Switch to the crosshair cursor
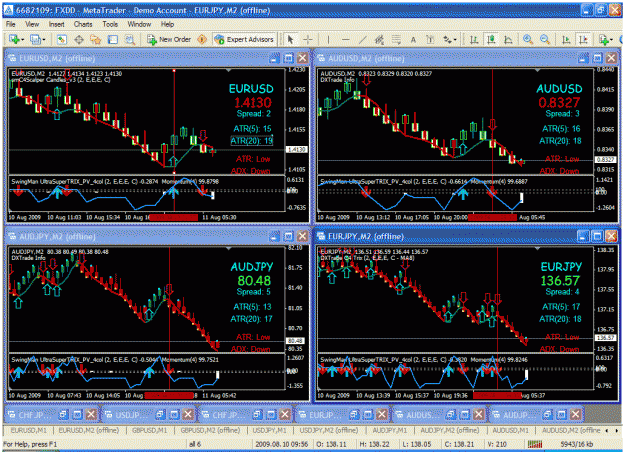625x452 pixels. pos(308,39)
